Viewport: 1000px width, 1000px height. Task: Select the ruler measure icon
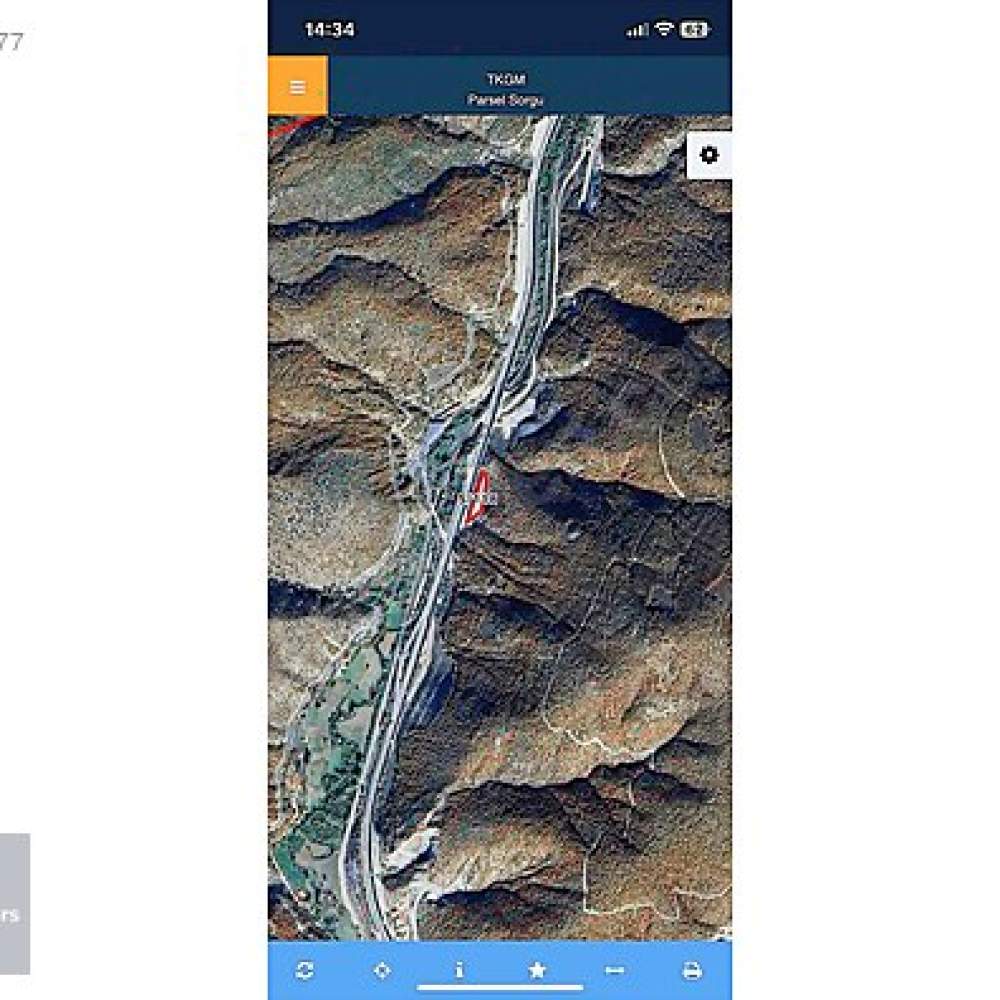pos(614,970)
